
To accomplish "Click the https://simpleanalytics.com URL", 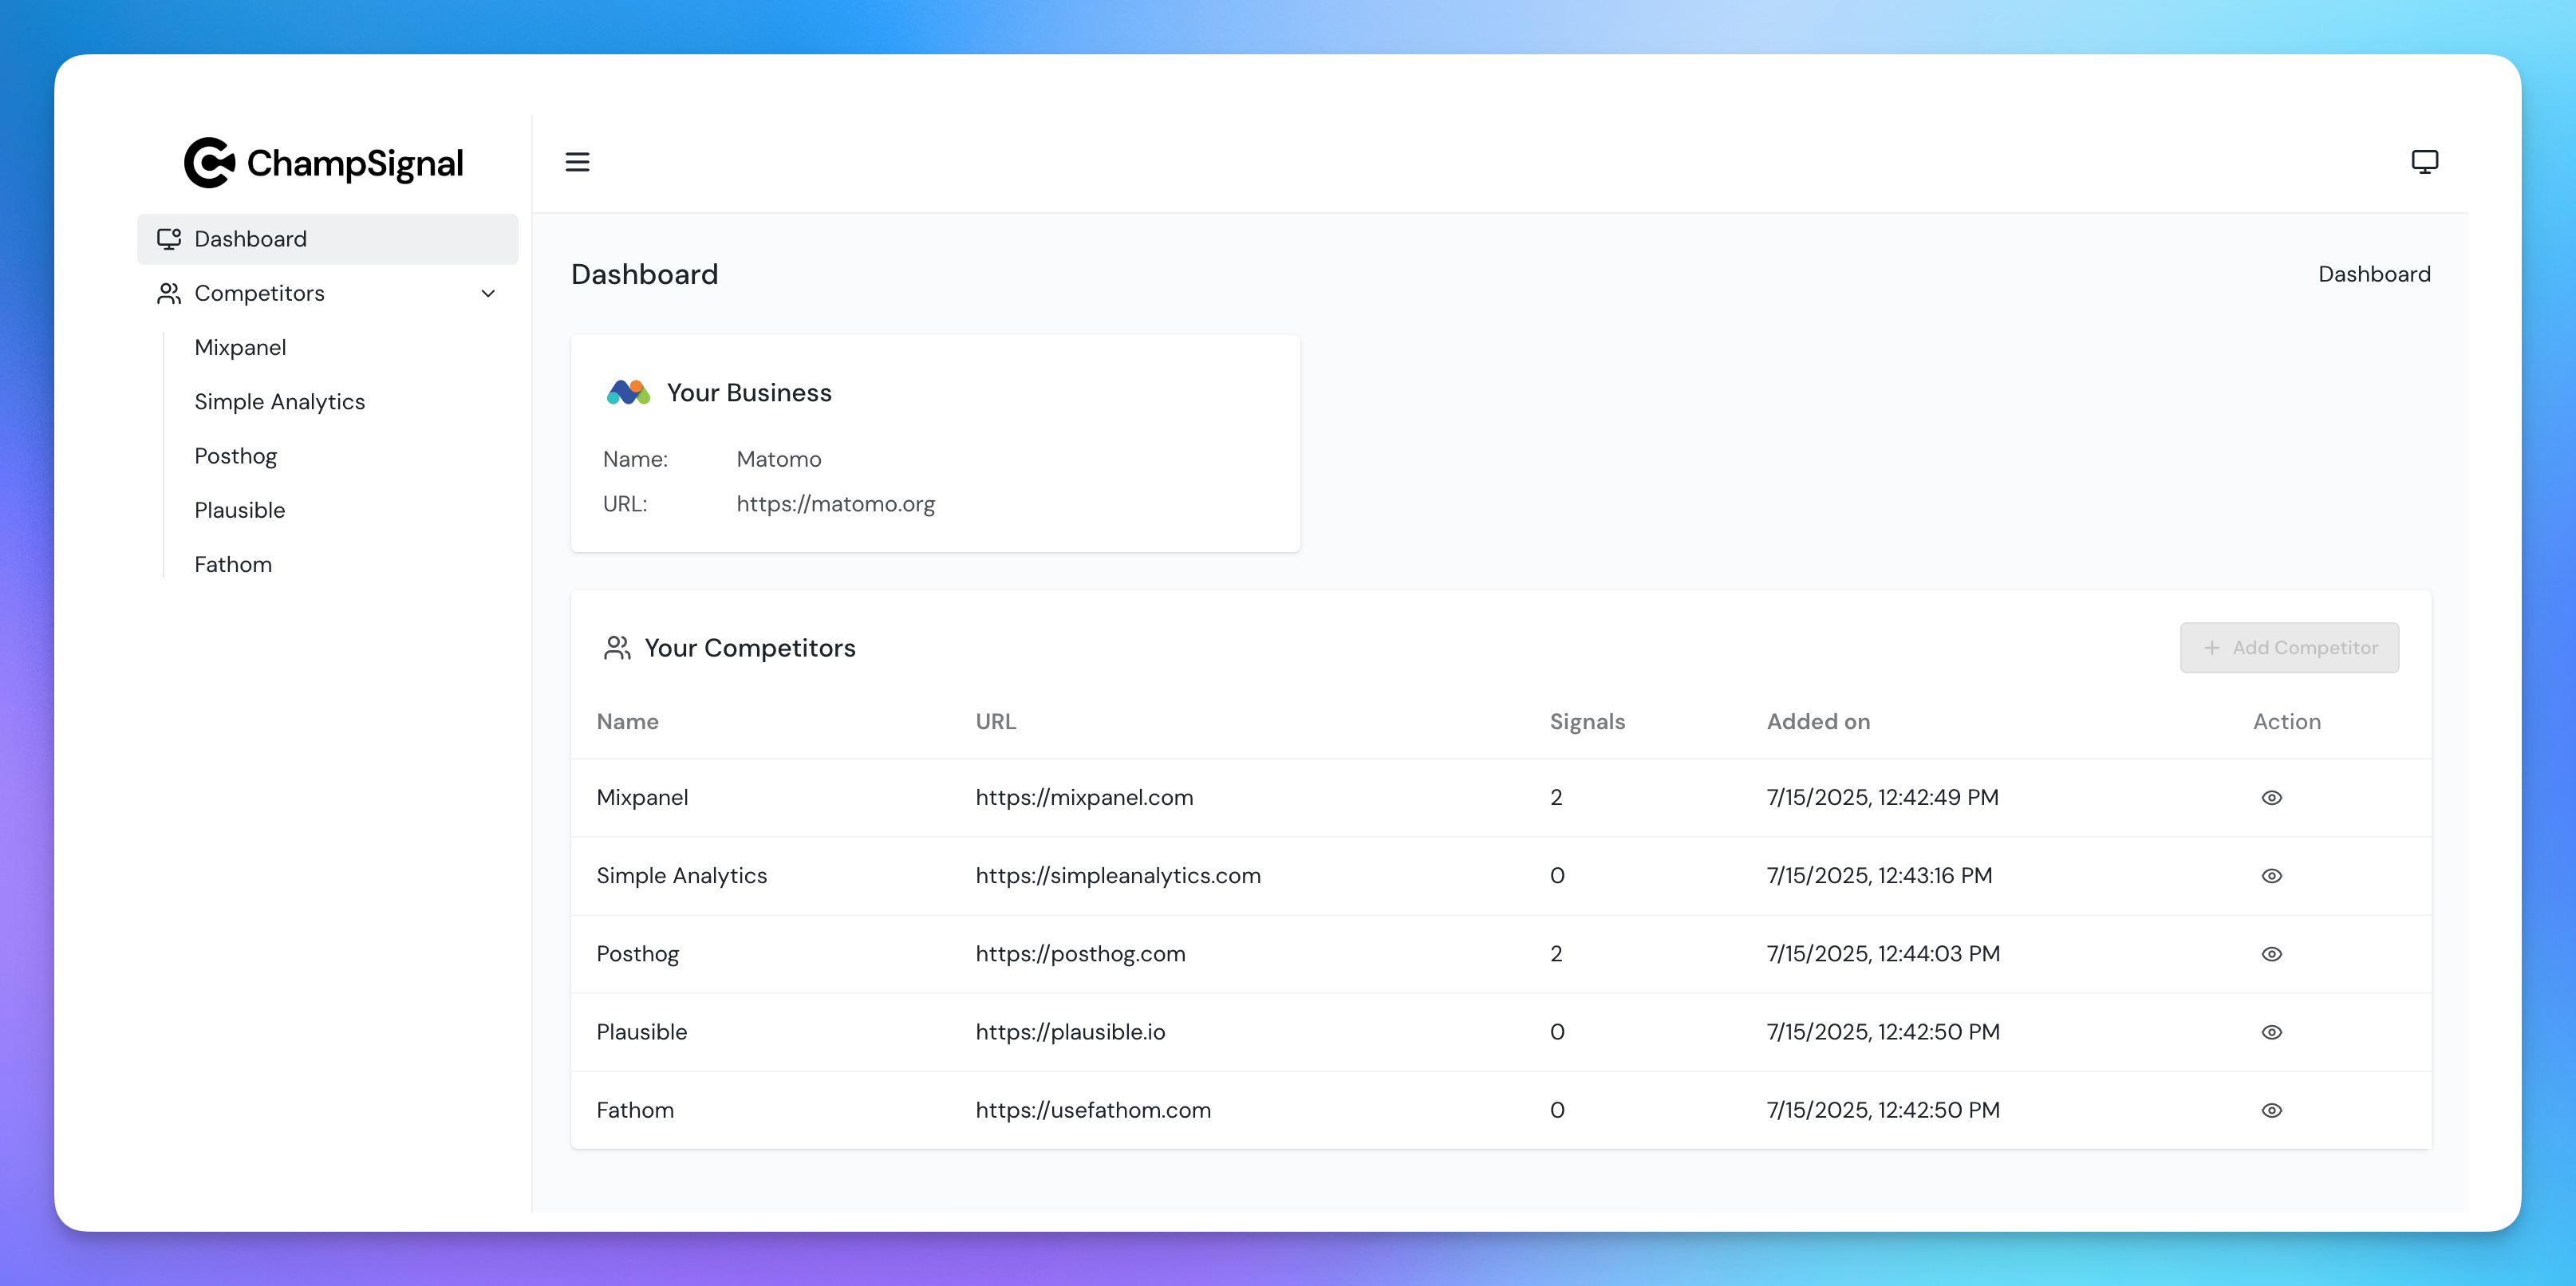I will (x=1117, y=876).
